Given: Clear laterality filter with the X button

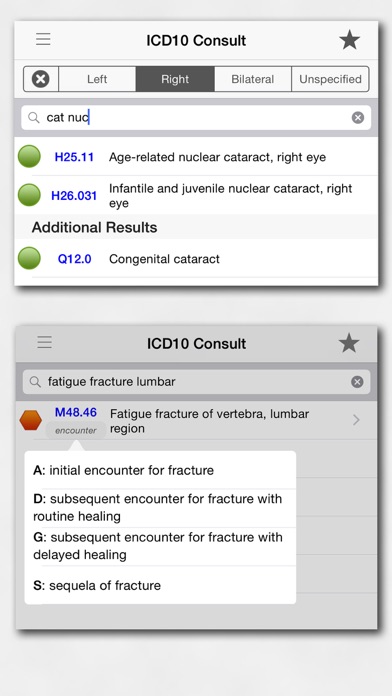Looking at the screenshot, I should (40, 79).
